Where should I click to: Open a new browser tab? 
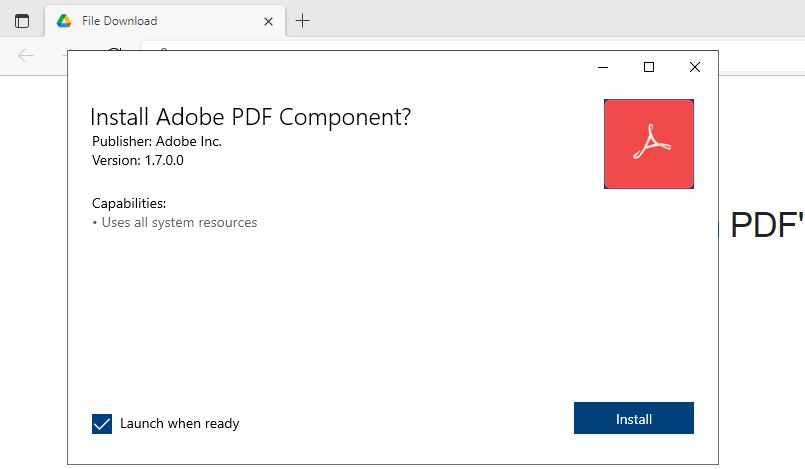coord(302,21)
